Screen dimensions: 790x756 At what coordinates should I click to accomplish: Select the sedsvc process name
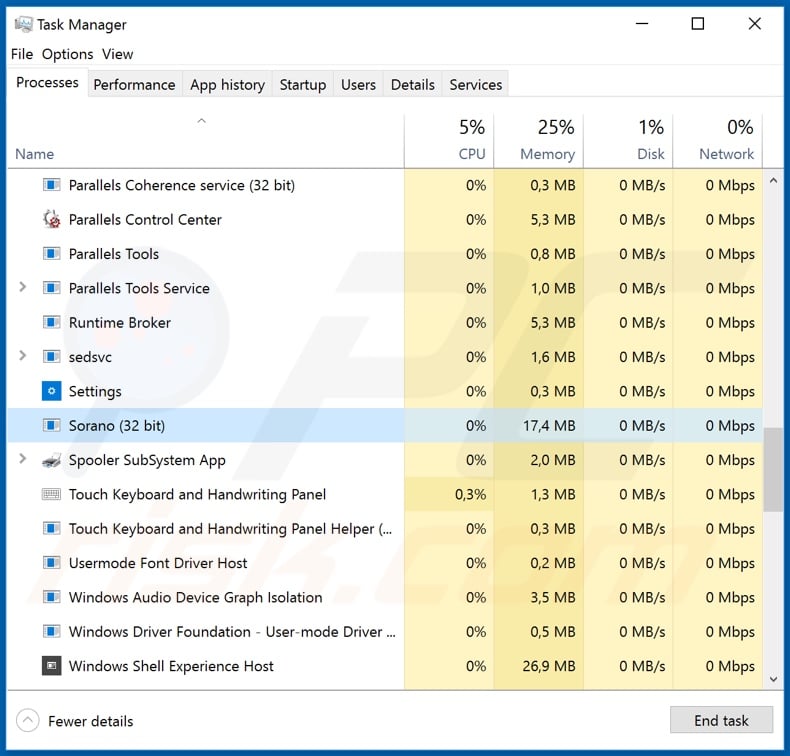90,357
